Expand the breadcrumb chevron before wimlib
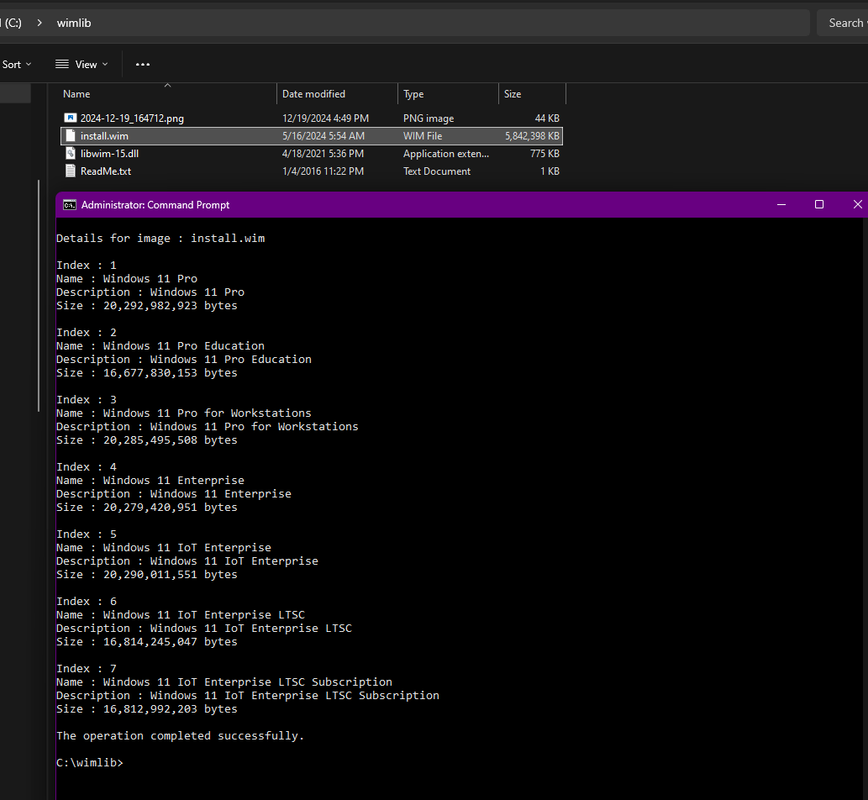 (x=39, y=23)
